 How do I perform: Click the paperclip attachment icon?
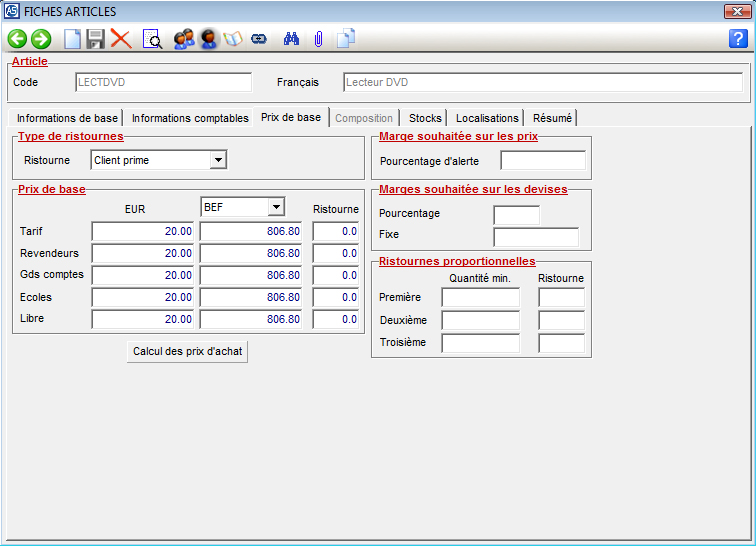click(x=318, y=39)
